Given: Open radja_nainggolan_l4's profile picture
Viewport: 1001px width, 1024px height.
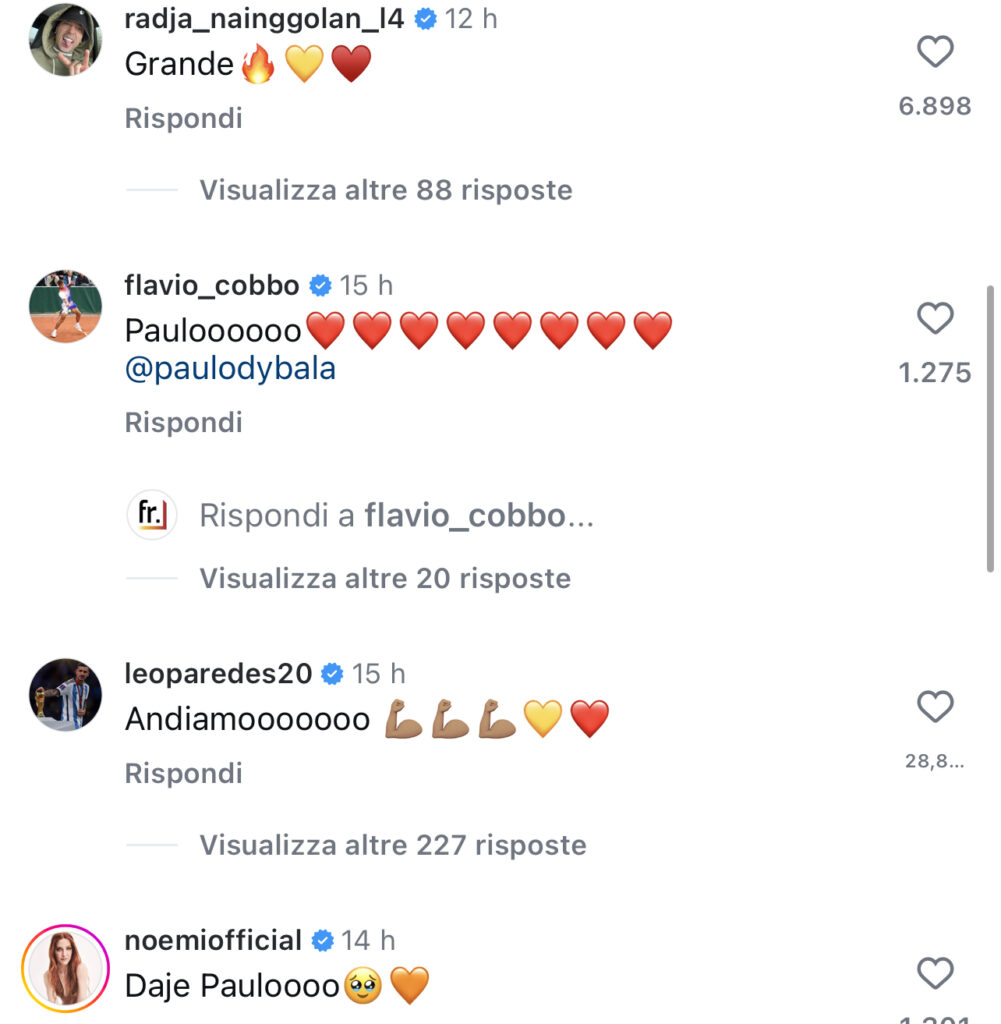Looking at the screenshot, I should coord(65,40).
